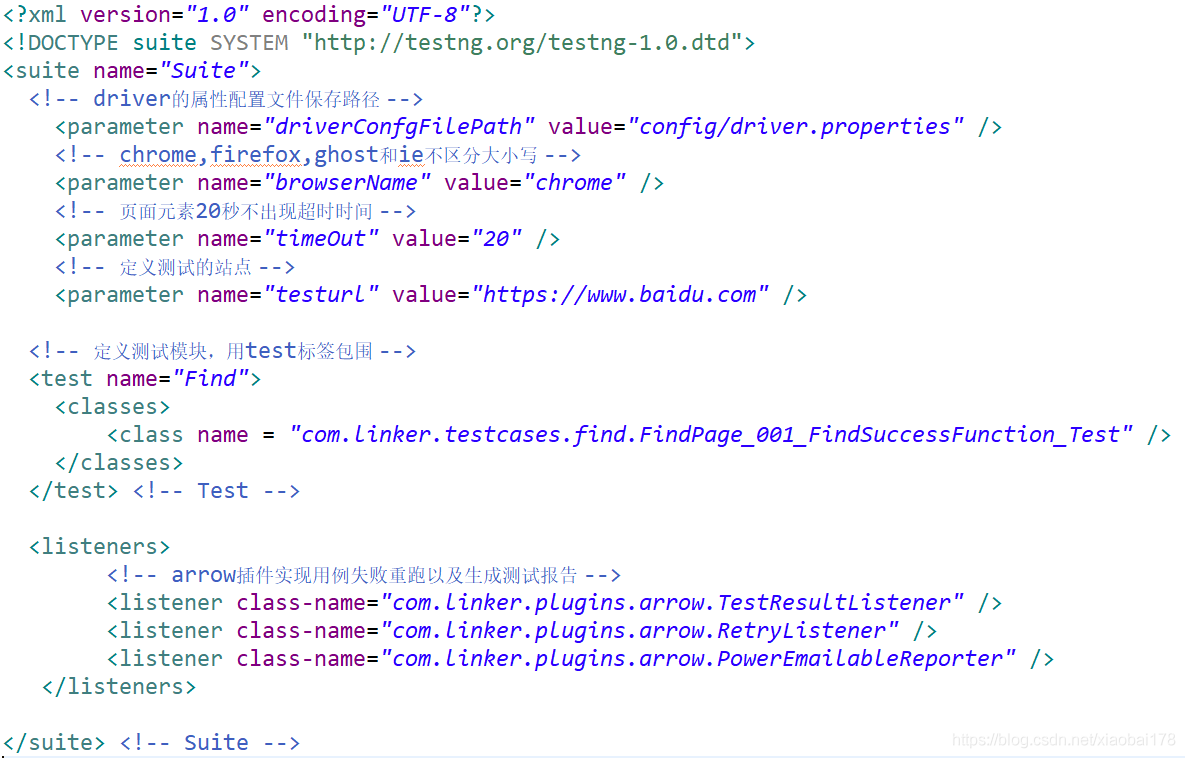Click the "driverConfgFilePath" parameter name
The image size is (1185, 758).
(x=399, y=126)
